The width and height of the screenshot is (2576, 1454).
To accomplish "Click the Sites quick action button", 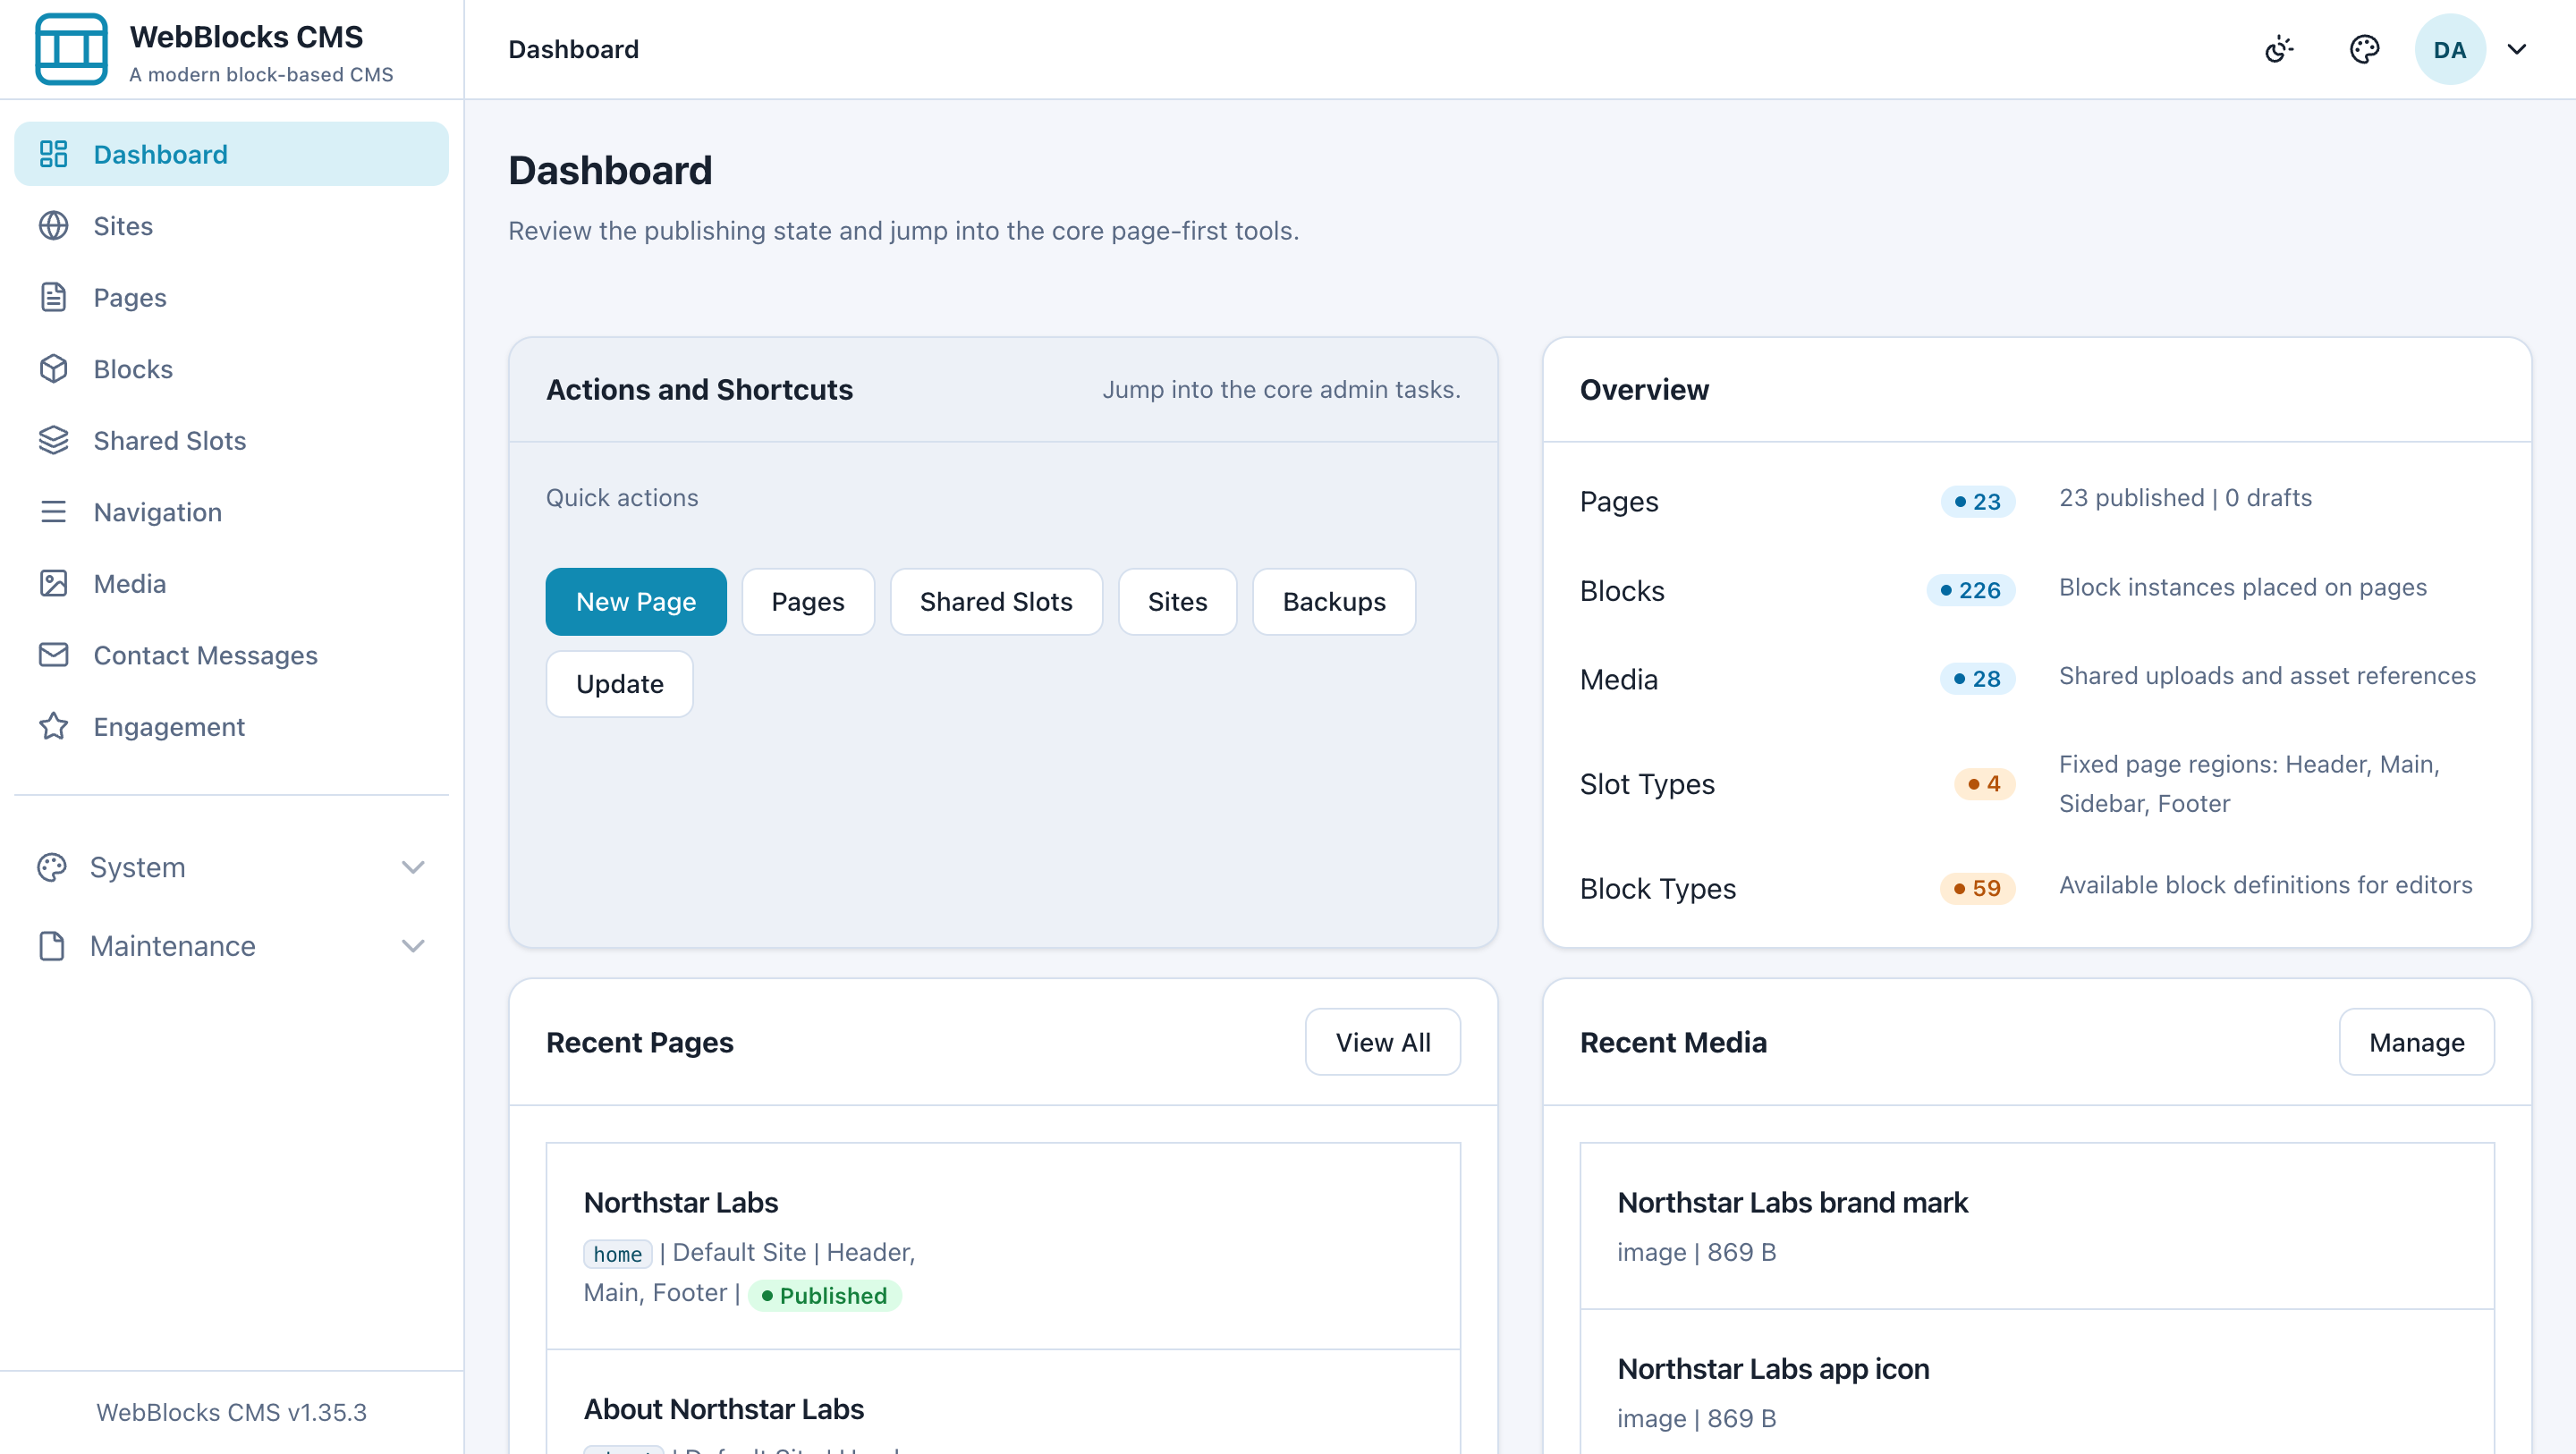I will pyautogui.click(x=1177, y=602).
